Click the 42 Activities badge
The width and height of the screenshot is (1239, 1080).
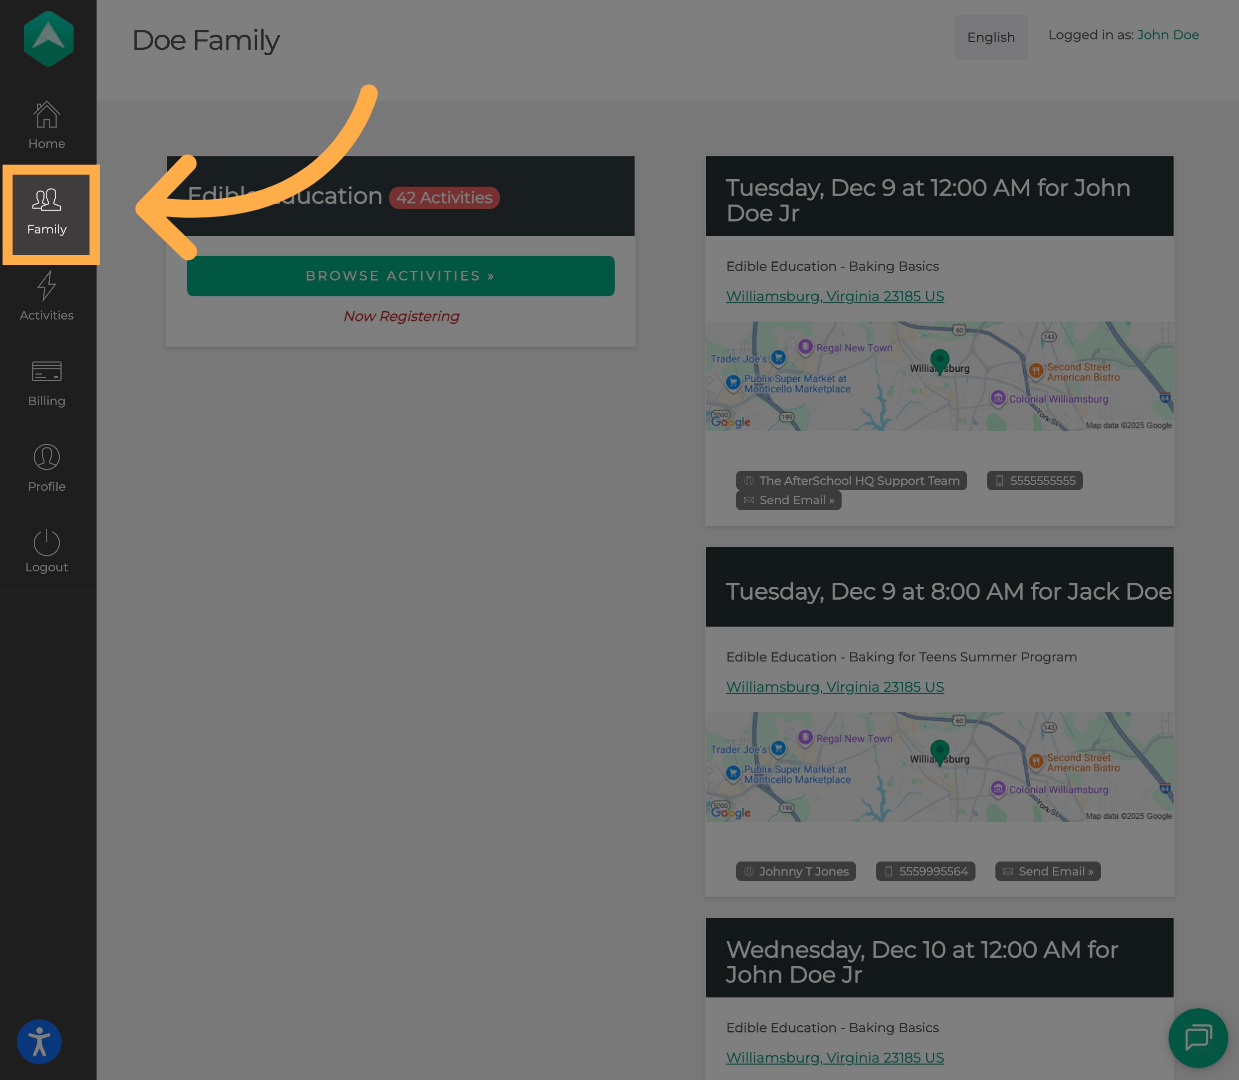(x=444, y=198)
